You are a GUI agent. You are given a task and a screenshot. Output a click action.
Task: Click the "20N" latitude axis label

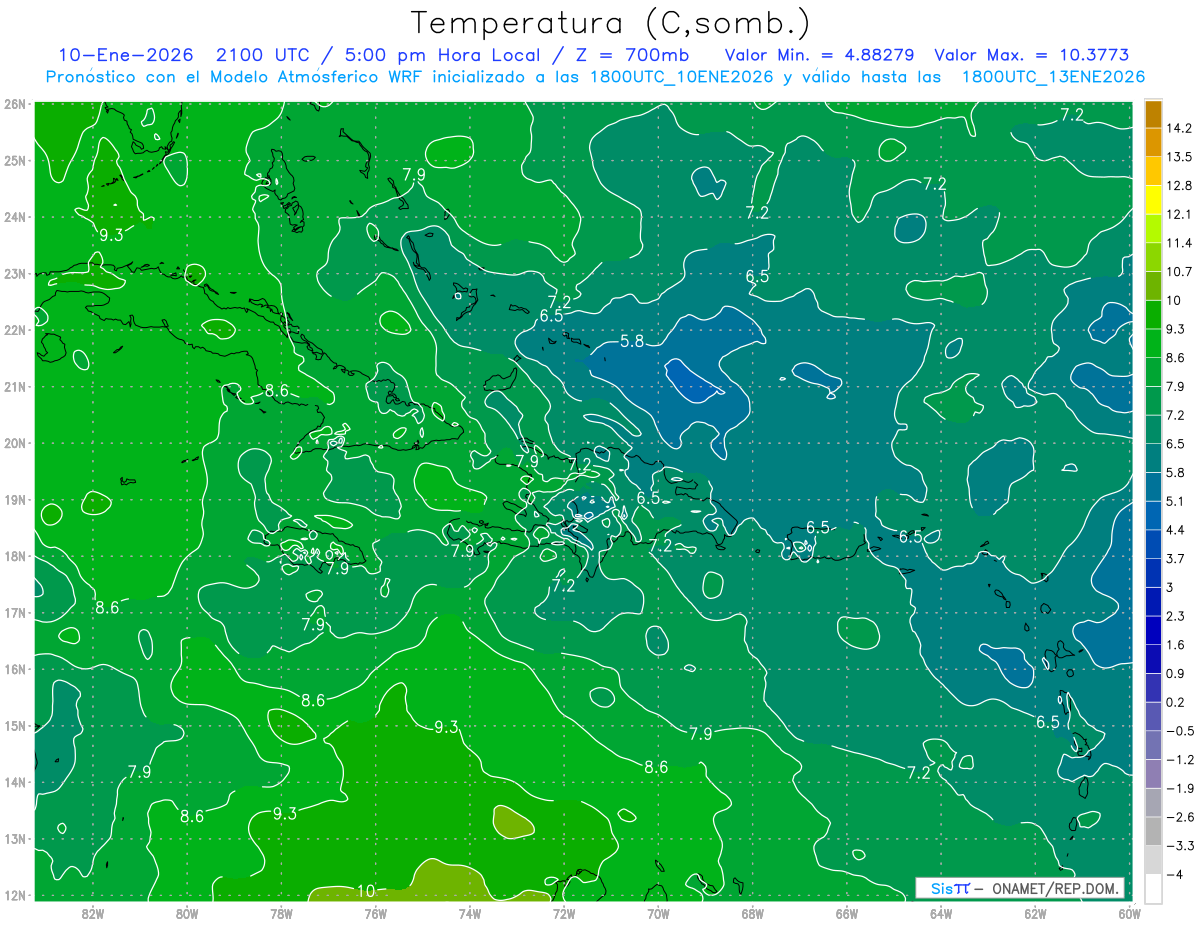coord(15,443)
